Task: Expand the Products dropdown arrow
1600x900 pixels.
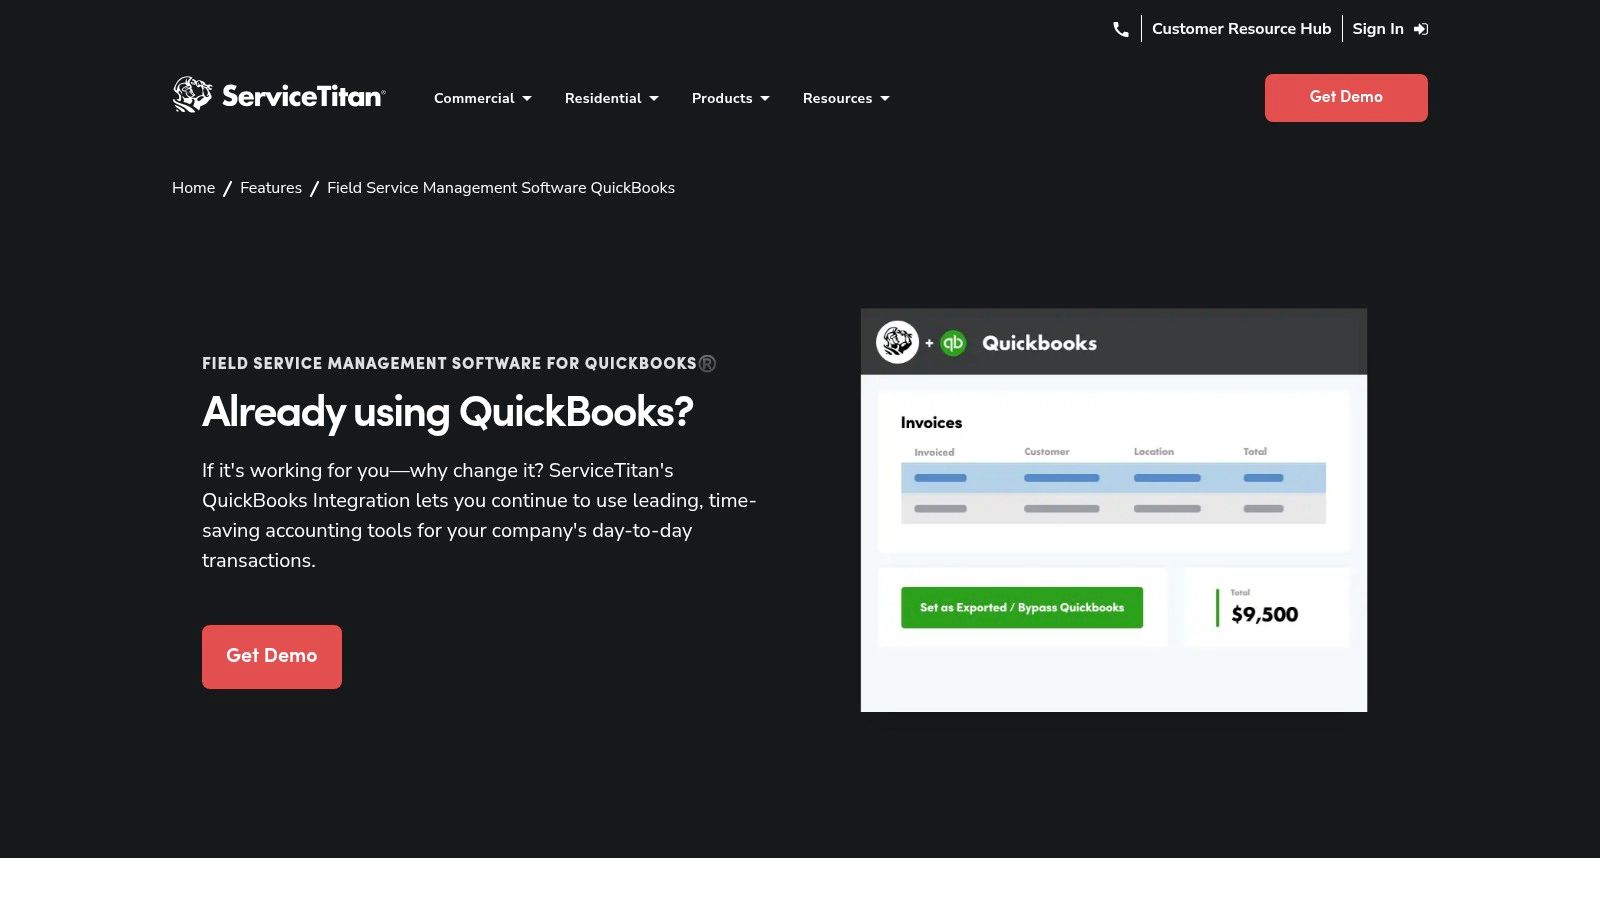Action: pos(765,98)
